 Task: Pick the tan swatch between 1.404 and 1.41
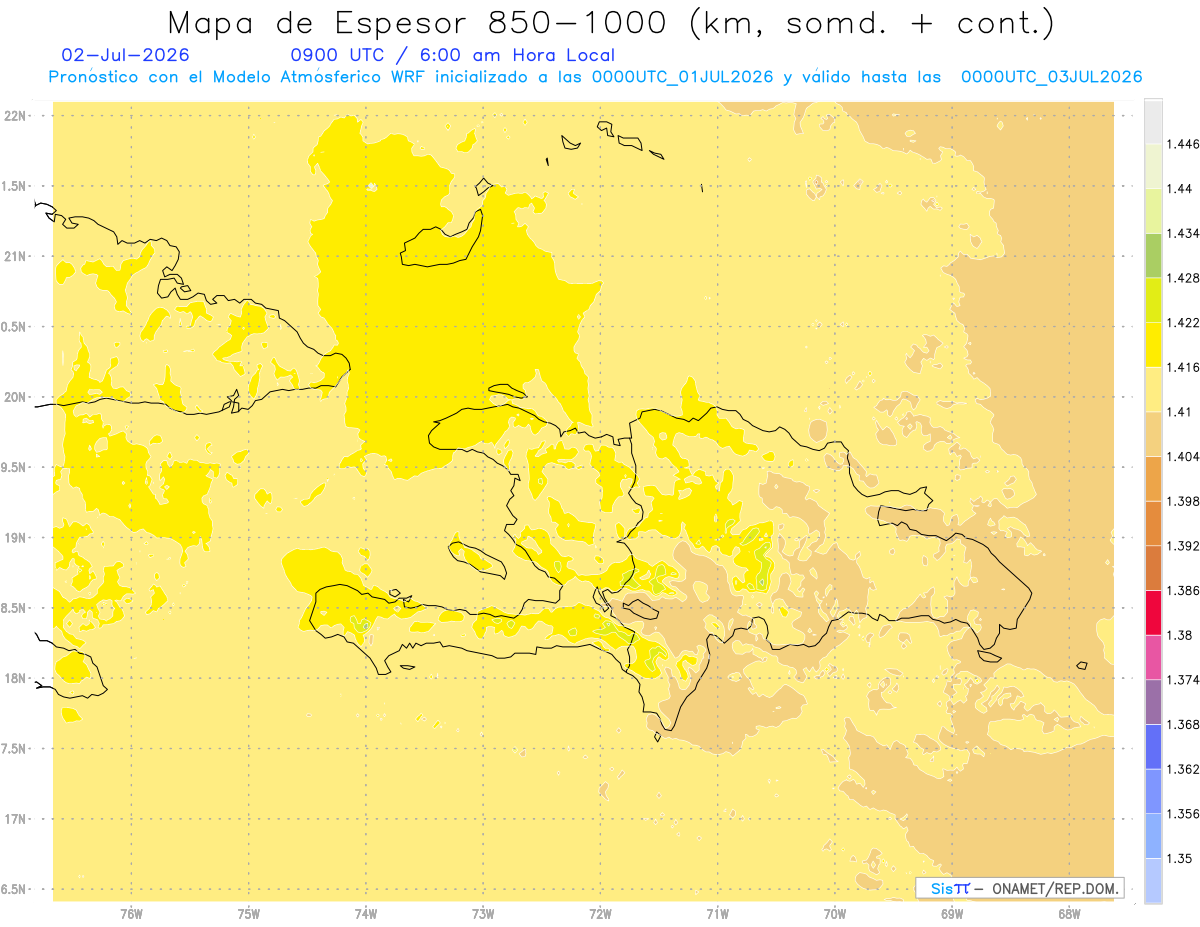(1153, 434)
